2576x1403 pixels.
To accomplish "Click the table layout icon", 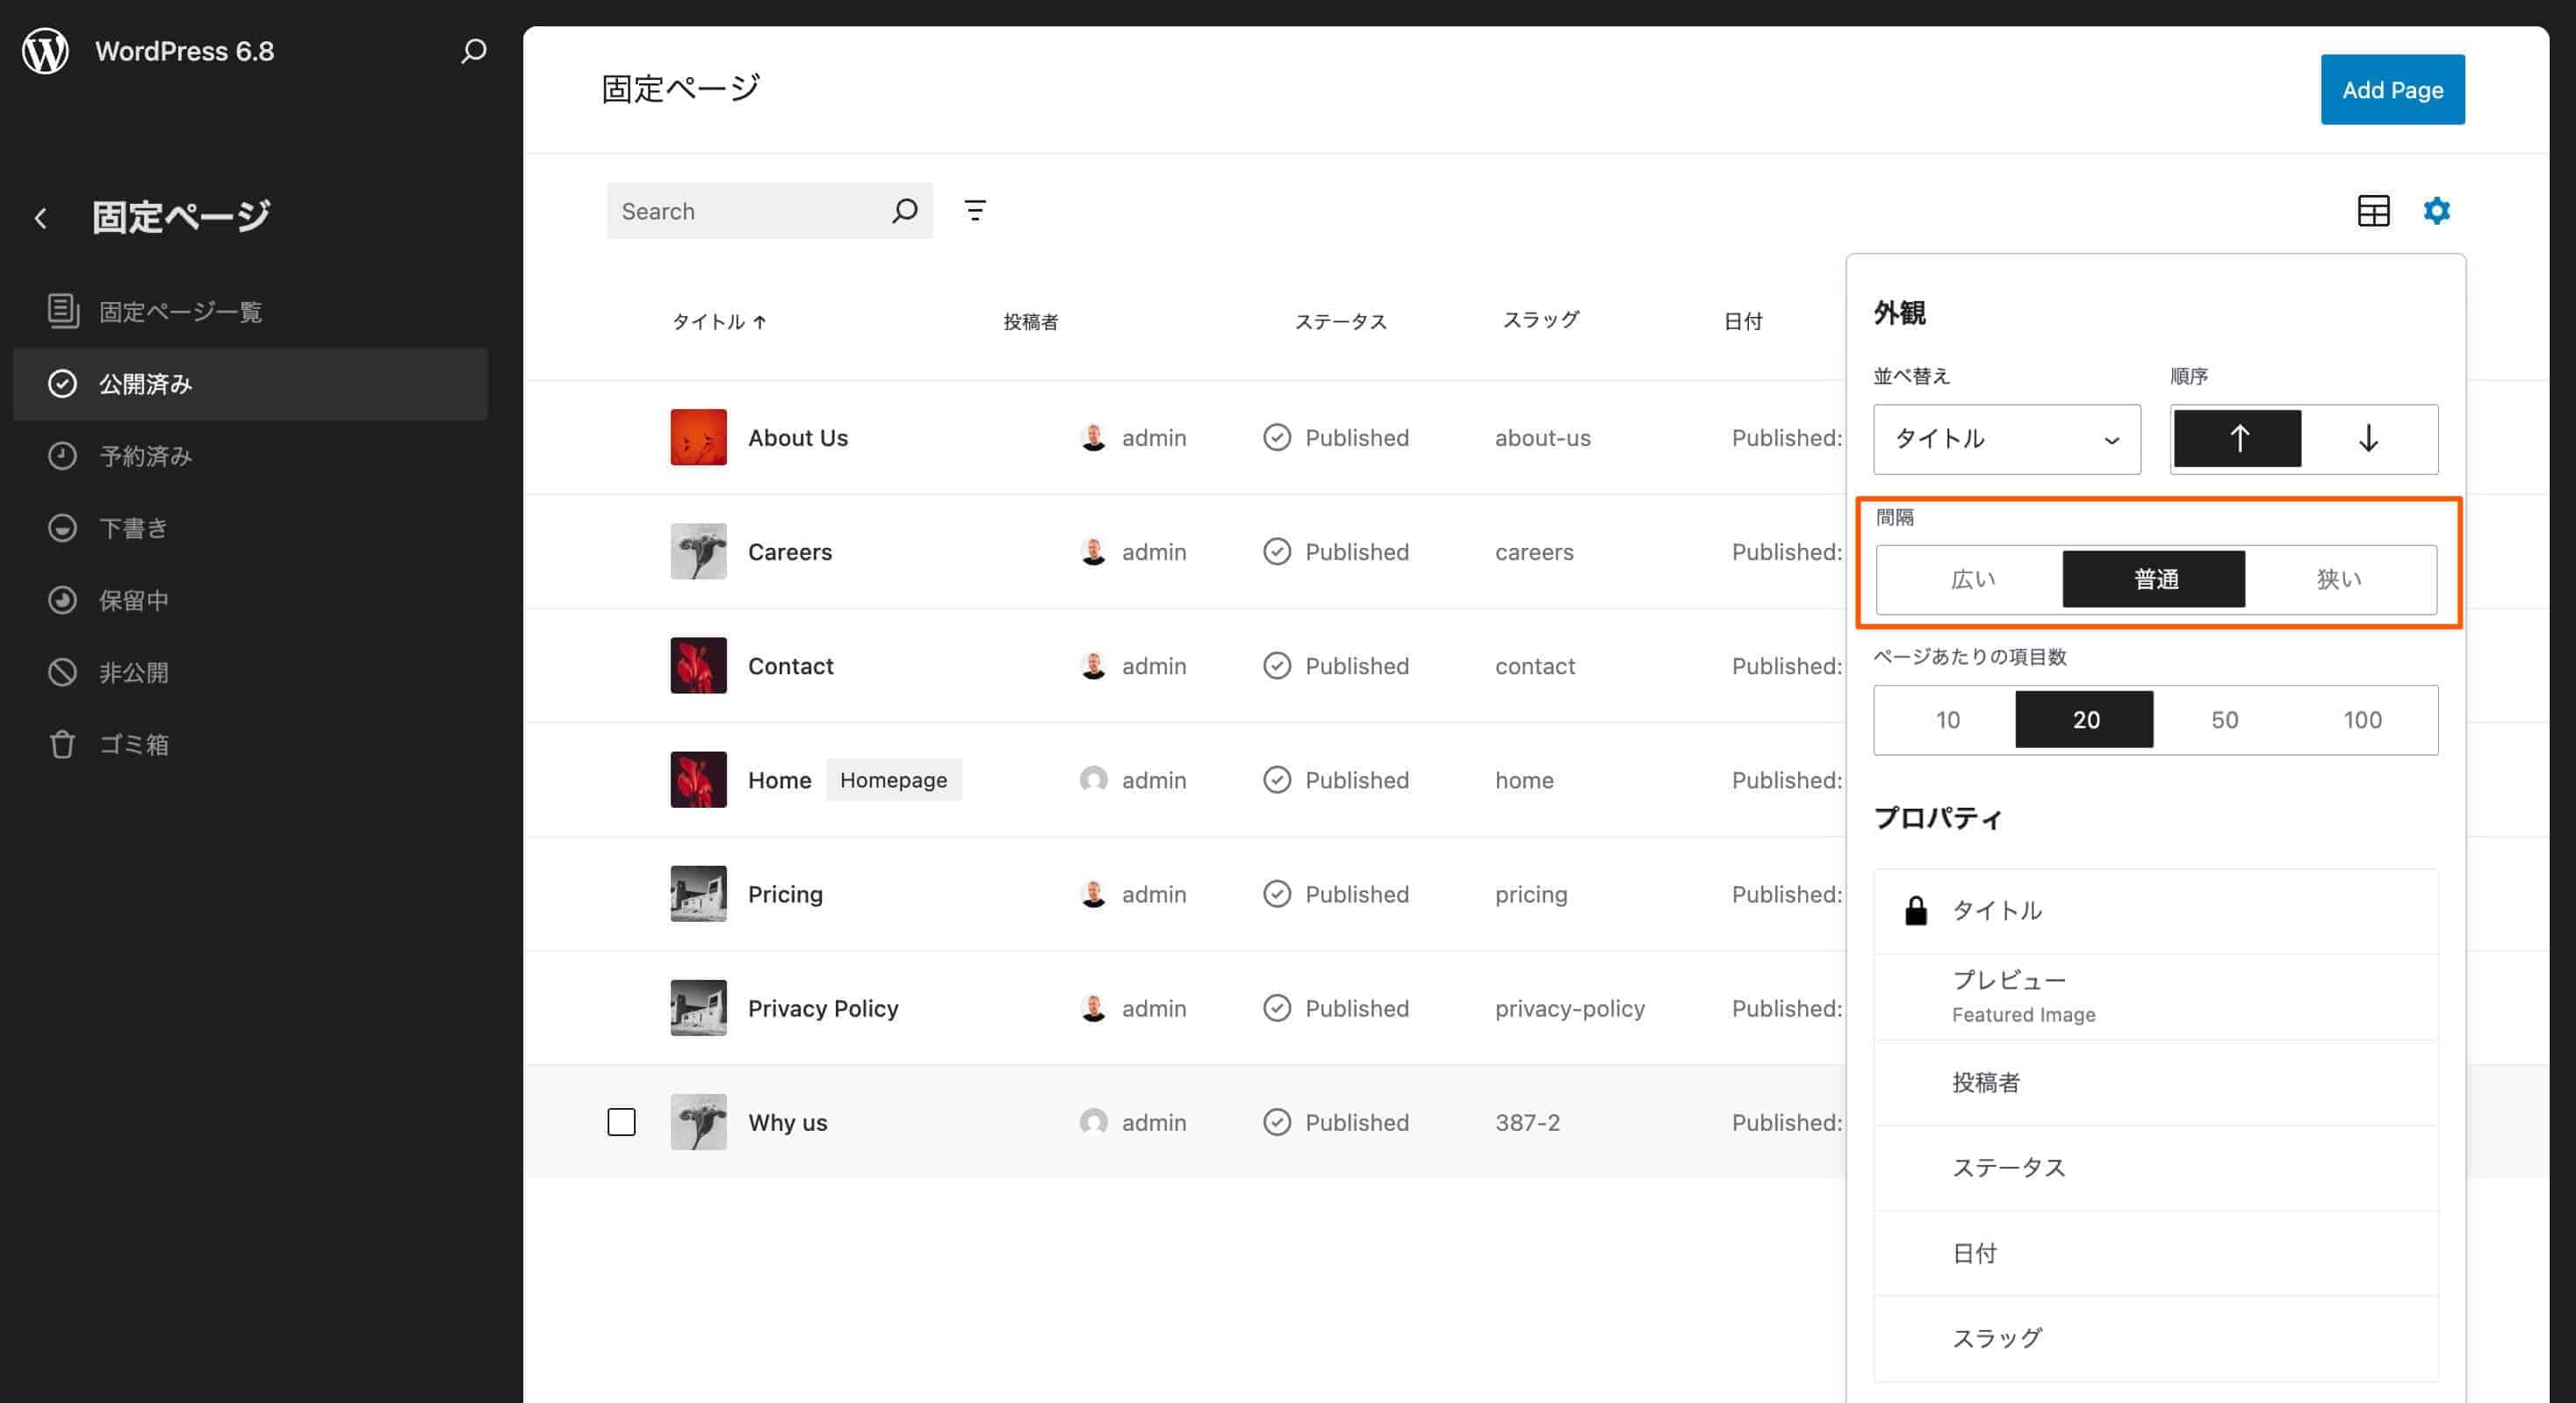I will (x=2372, y=211).
